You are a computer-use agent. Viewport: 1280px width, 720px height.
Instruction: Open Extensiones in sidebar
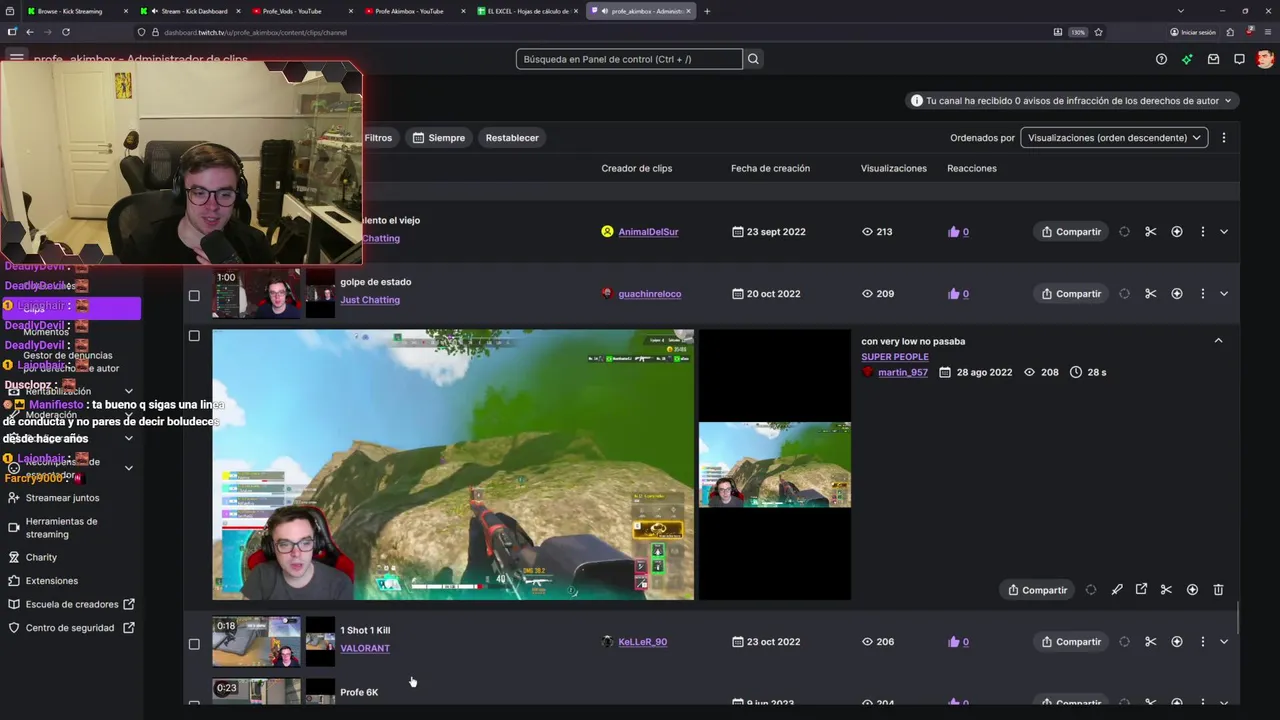51,581
